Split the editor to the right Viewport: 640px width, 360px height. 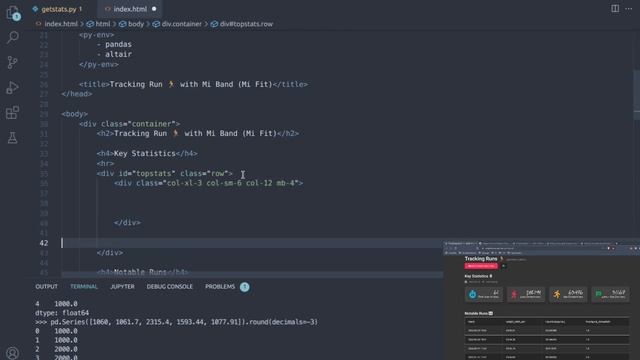click(x=615, y=9)
